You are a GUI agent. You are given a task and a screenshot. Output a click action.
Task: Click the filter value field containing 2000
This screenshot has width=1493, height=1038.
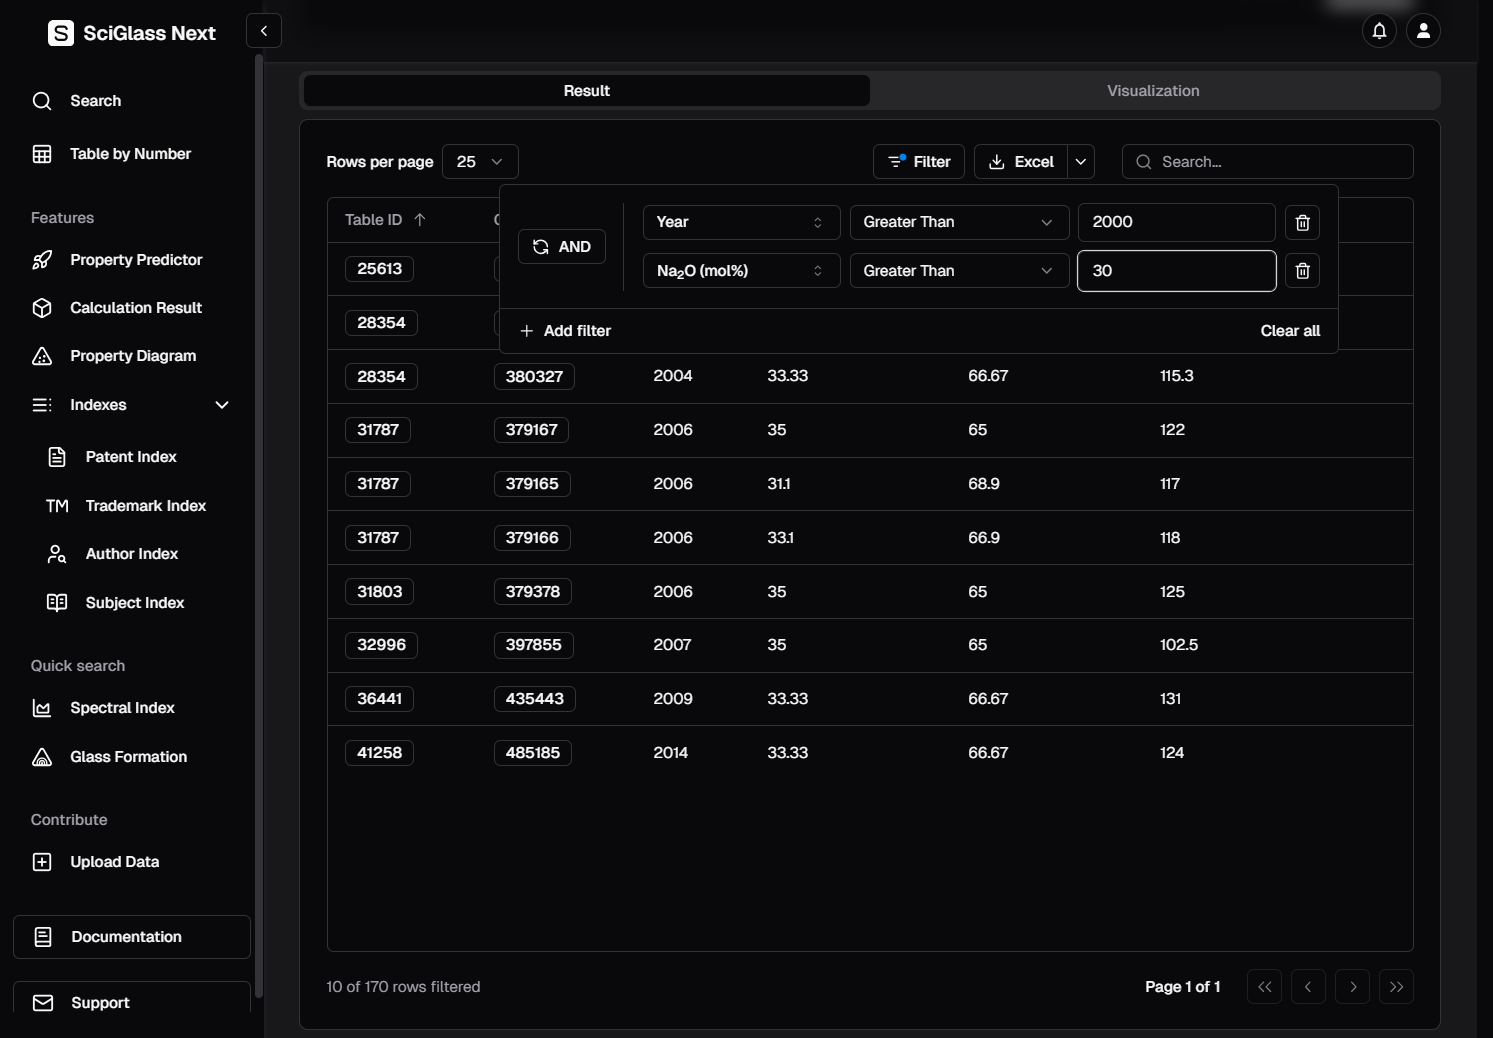1176,222
